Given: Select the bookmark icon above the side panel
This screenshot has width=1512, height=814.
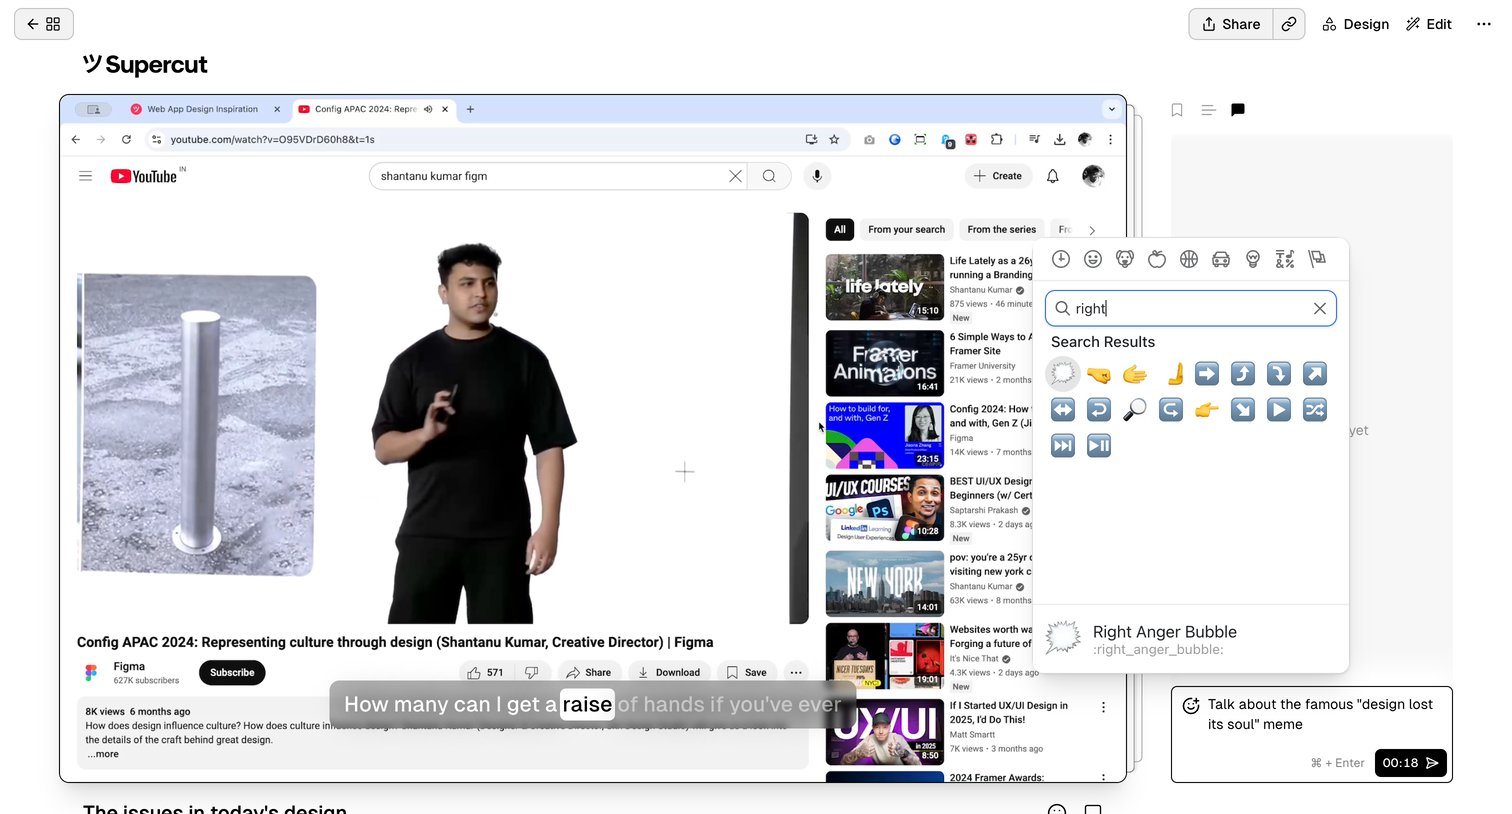Looking at the screenshot, I should point(1177,110).
